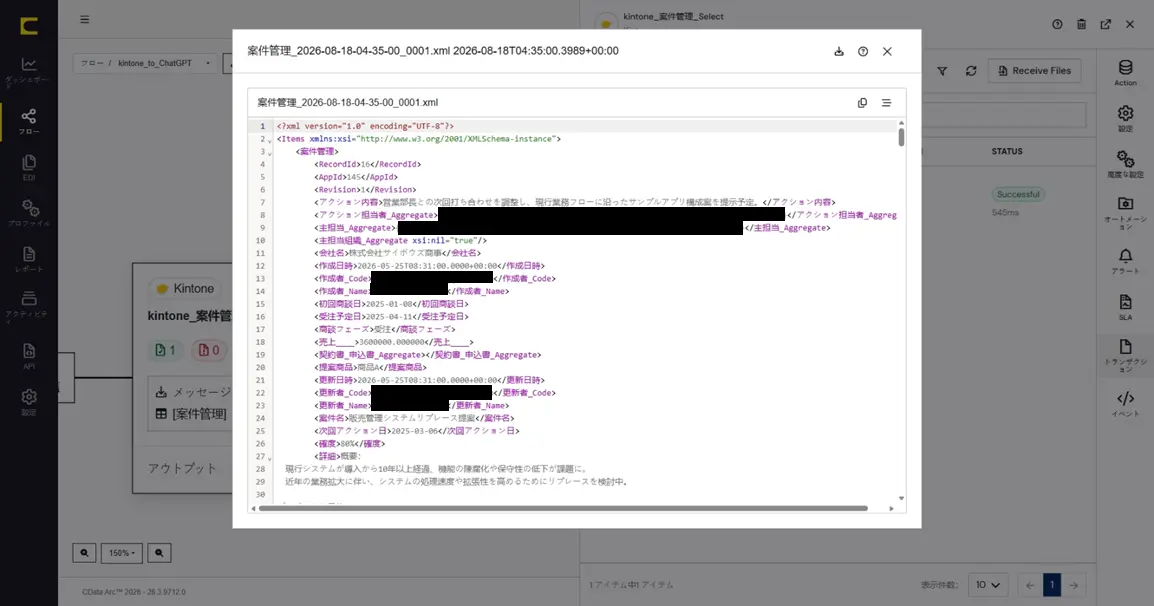1154x606 pixels.
Task: Click the filter icon beside Receive Files
Action: point(942,71)
